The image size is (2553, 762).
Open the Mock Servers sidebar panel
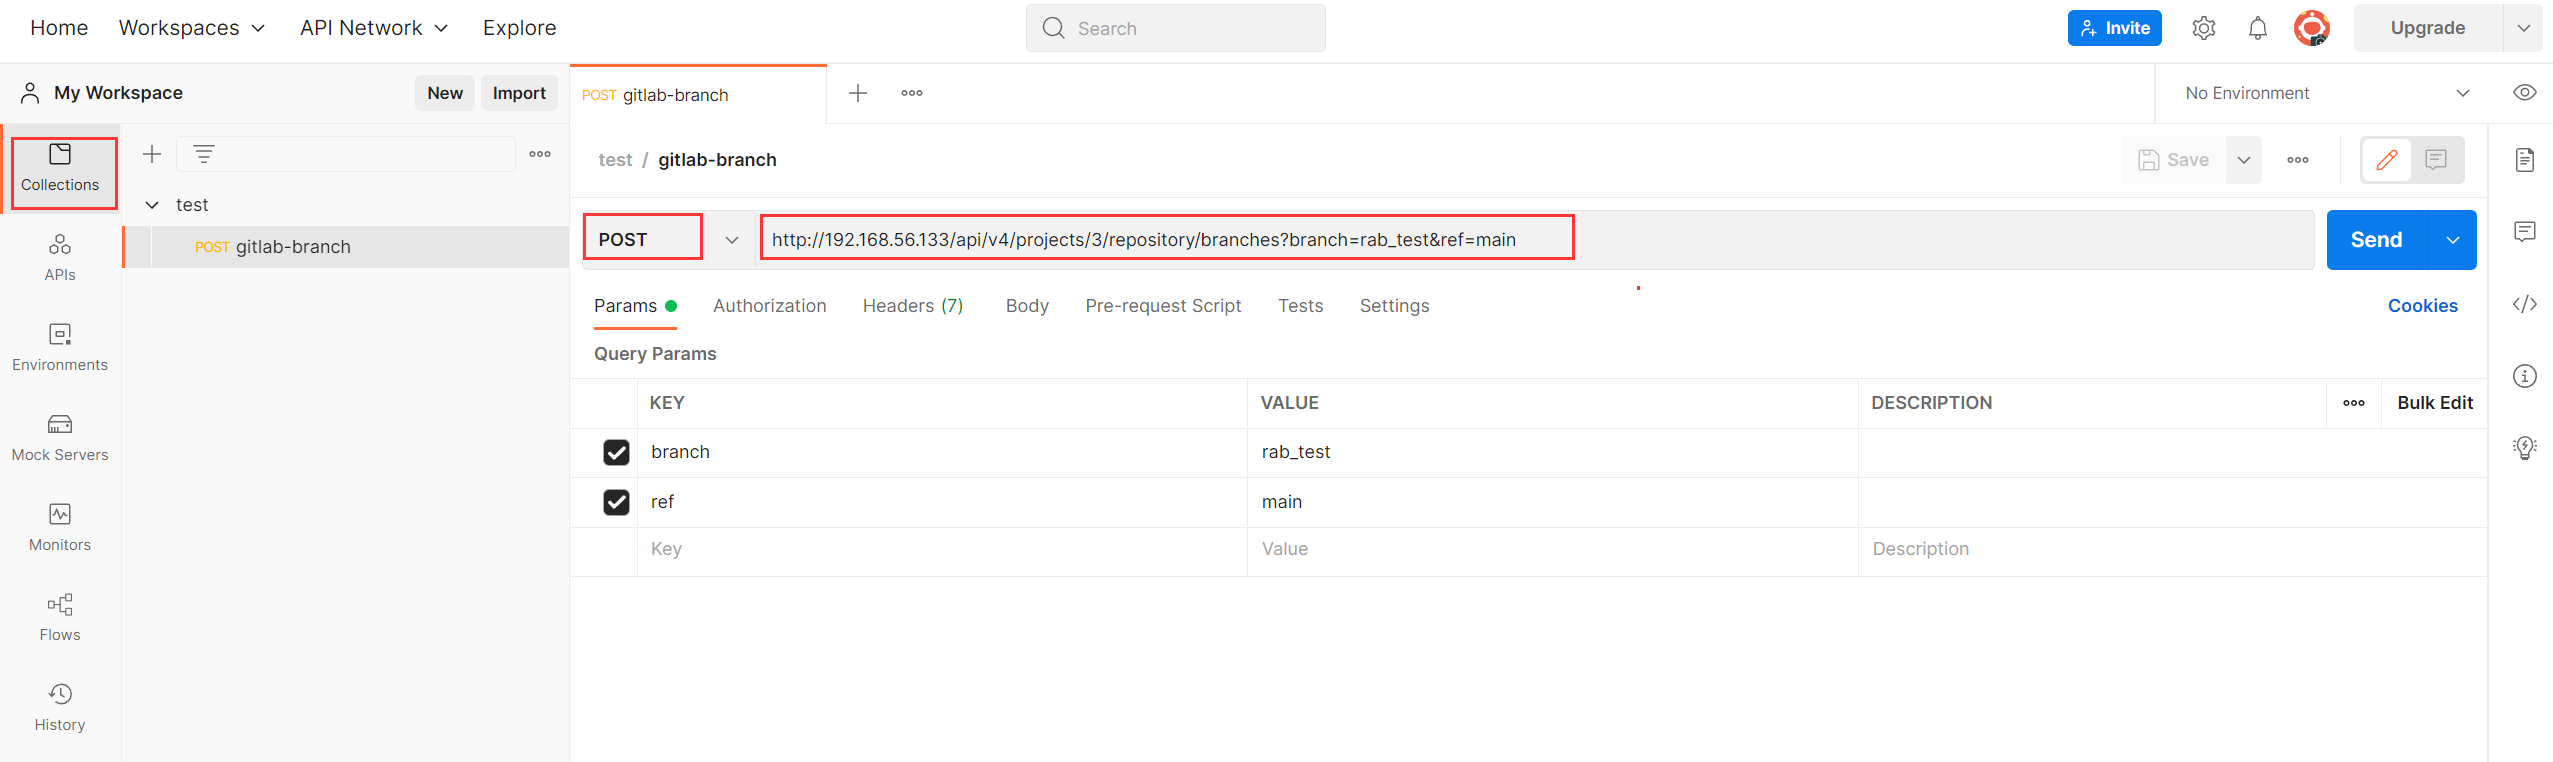tap(60, 438)
